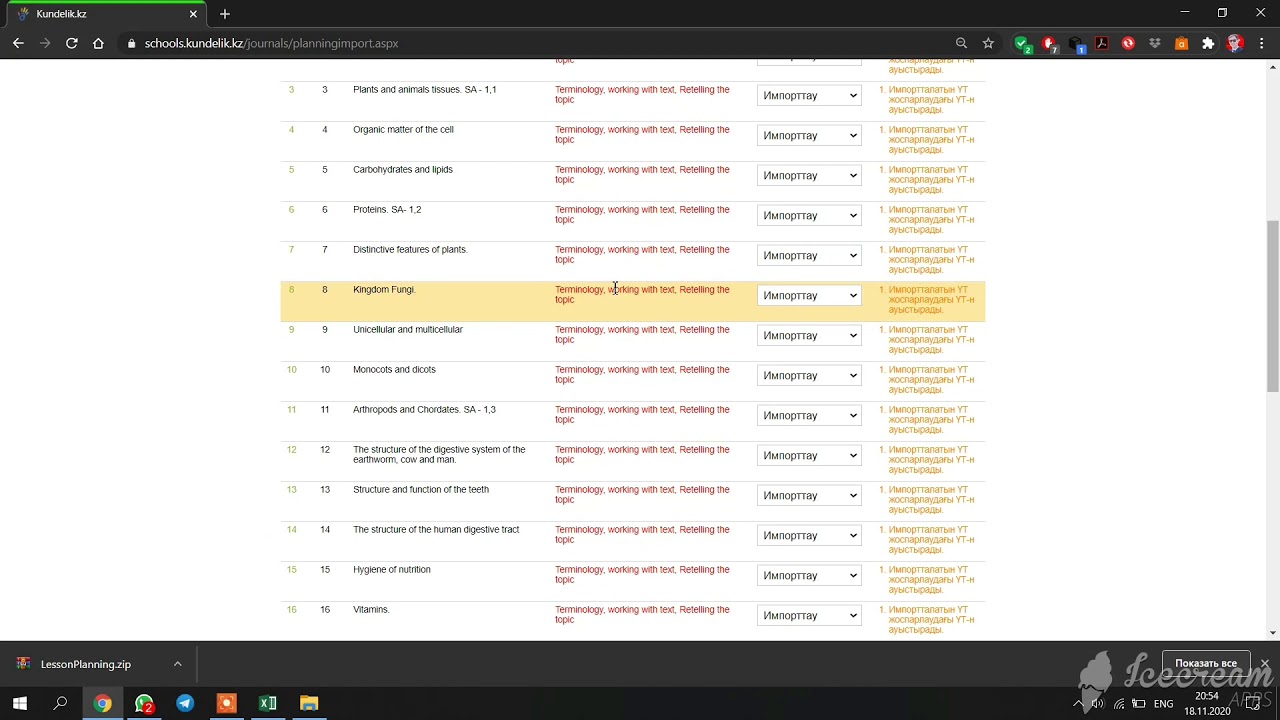Show hidden system tray icons
This screenshot has height=720, width=1280.
[x=1078, y=703]
